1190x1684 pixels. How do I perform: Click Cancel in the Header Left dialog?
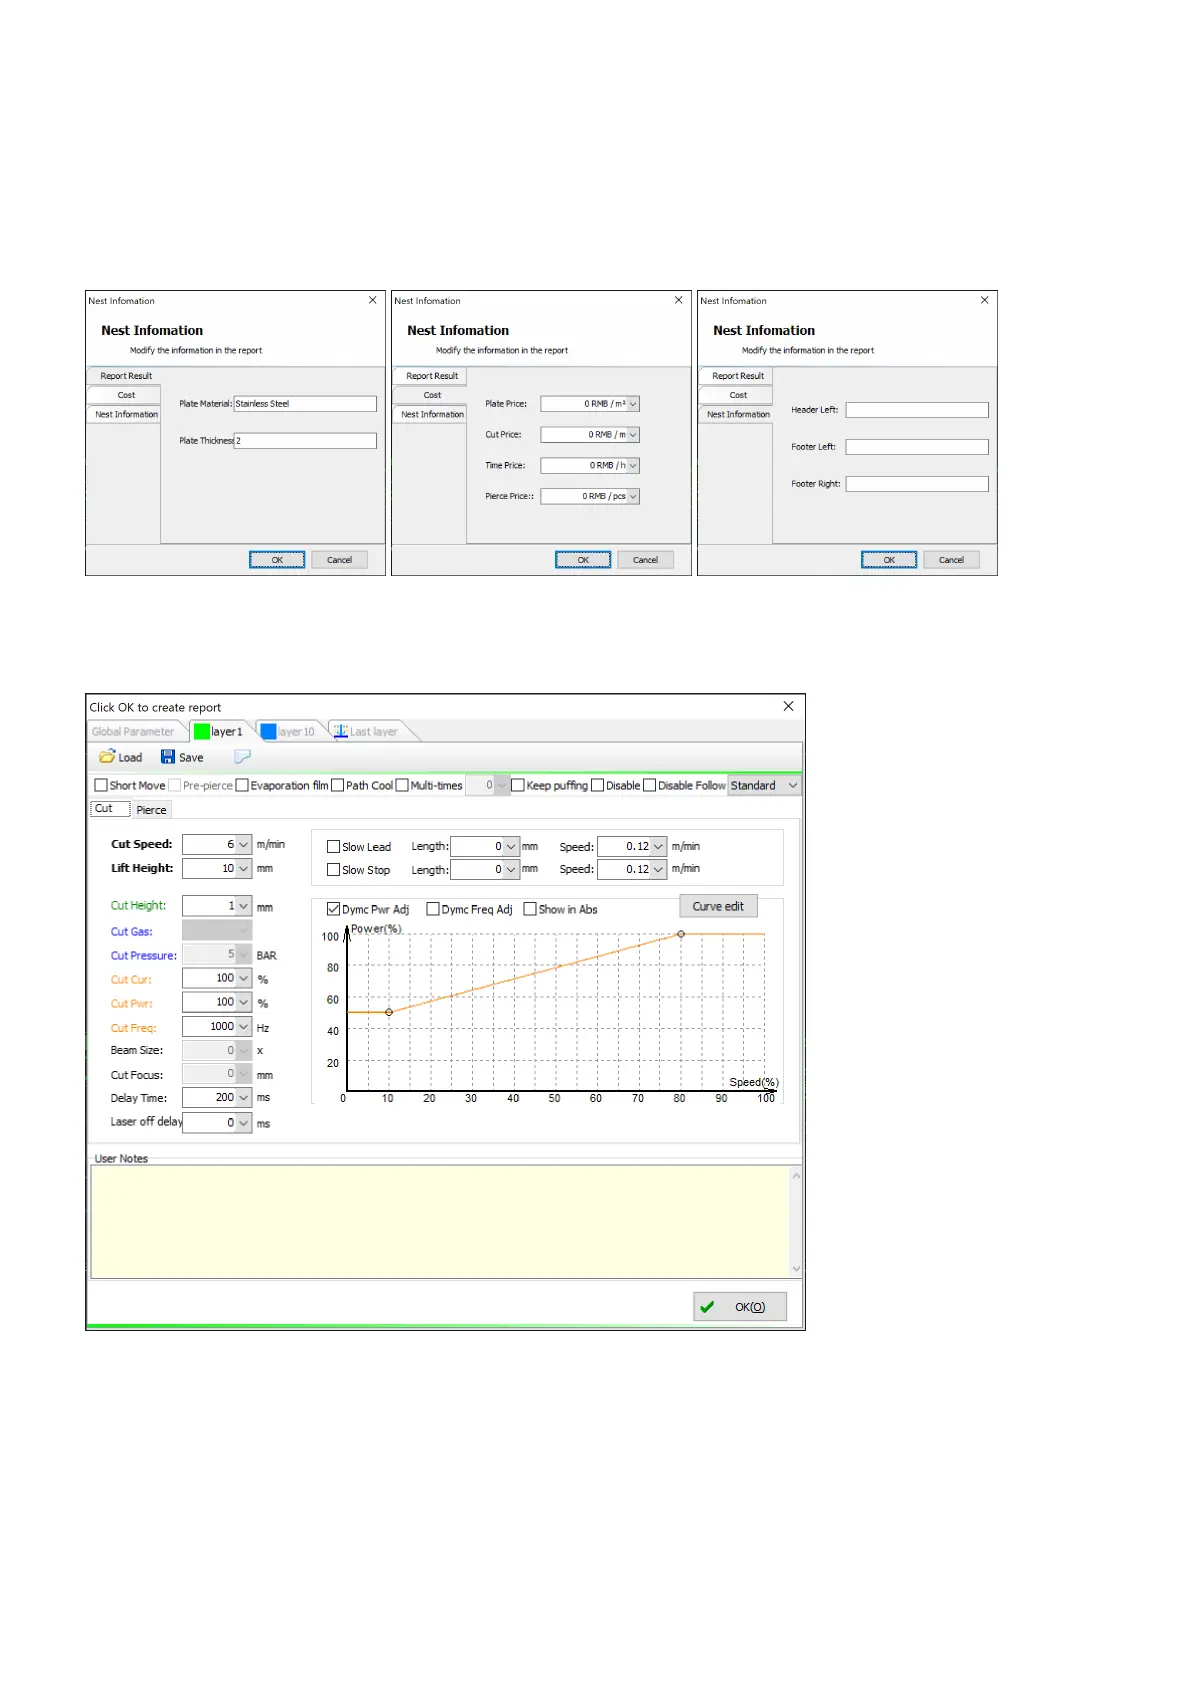951,560
